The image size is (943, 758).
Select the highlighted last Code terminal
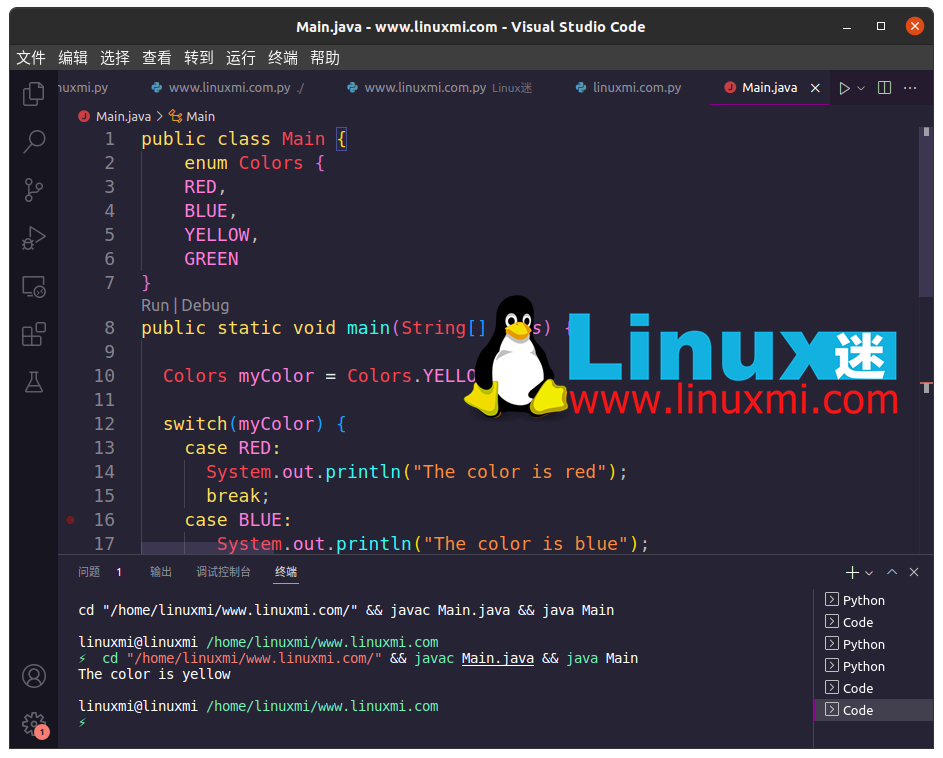point(873,710)
